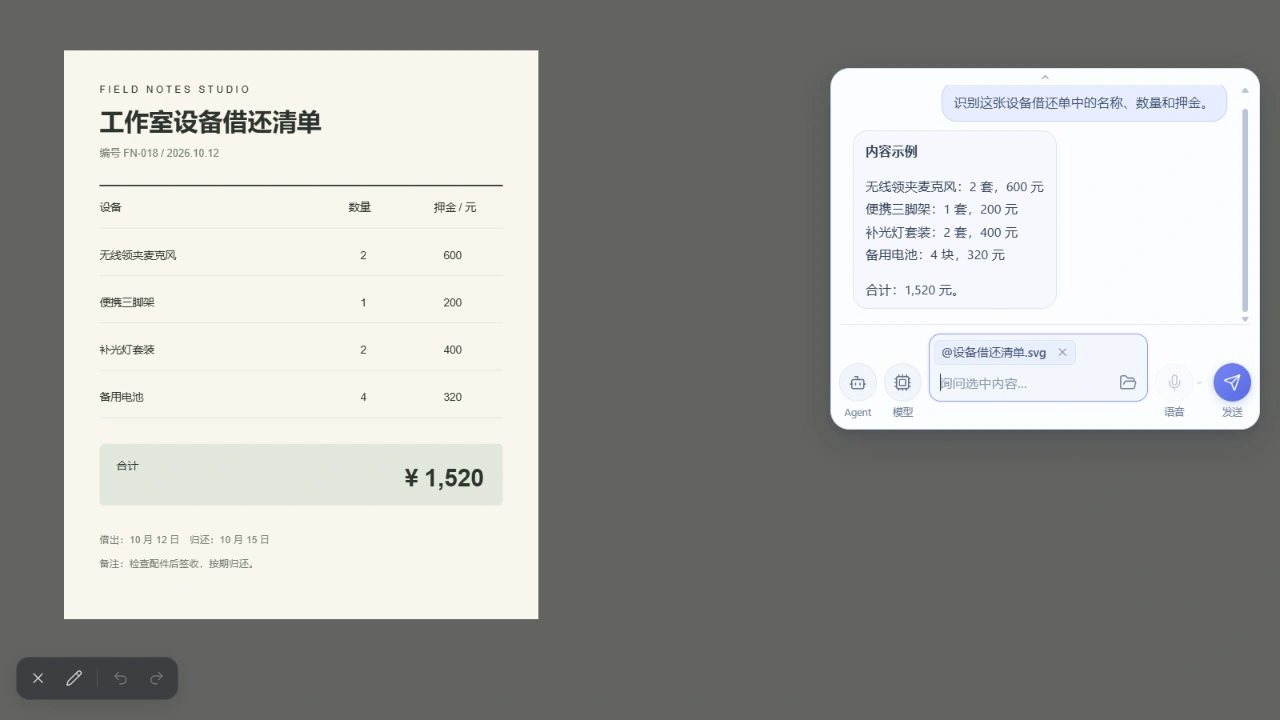Click the total amount ¥ 1,520
This screenshot has height=720, width=1280.
click(x=444, y=478)
